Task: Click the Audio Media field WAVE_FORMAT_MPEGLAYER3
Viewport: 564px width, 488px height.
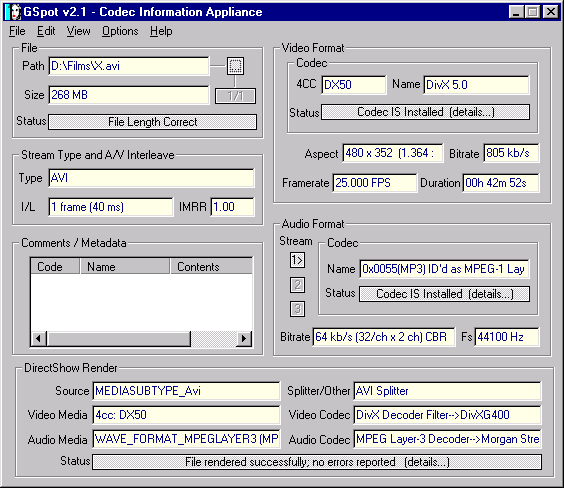Action: 186,439
